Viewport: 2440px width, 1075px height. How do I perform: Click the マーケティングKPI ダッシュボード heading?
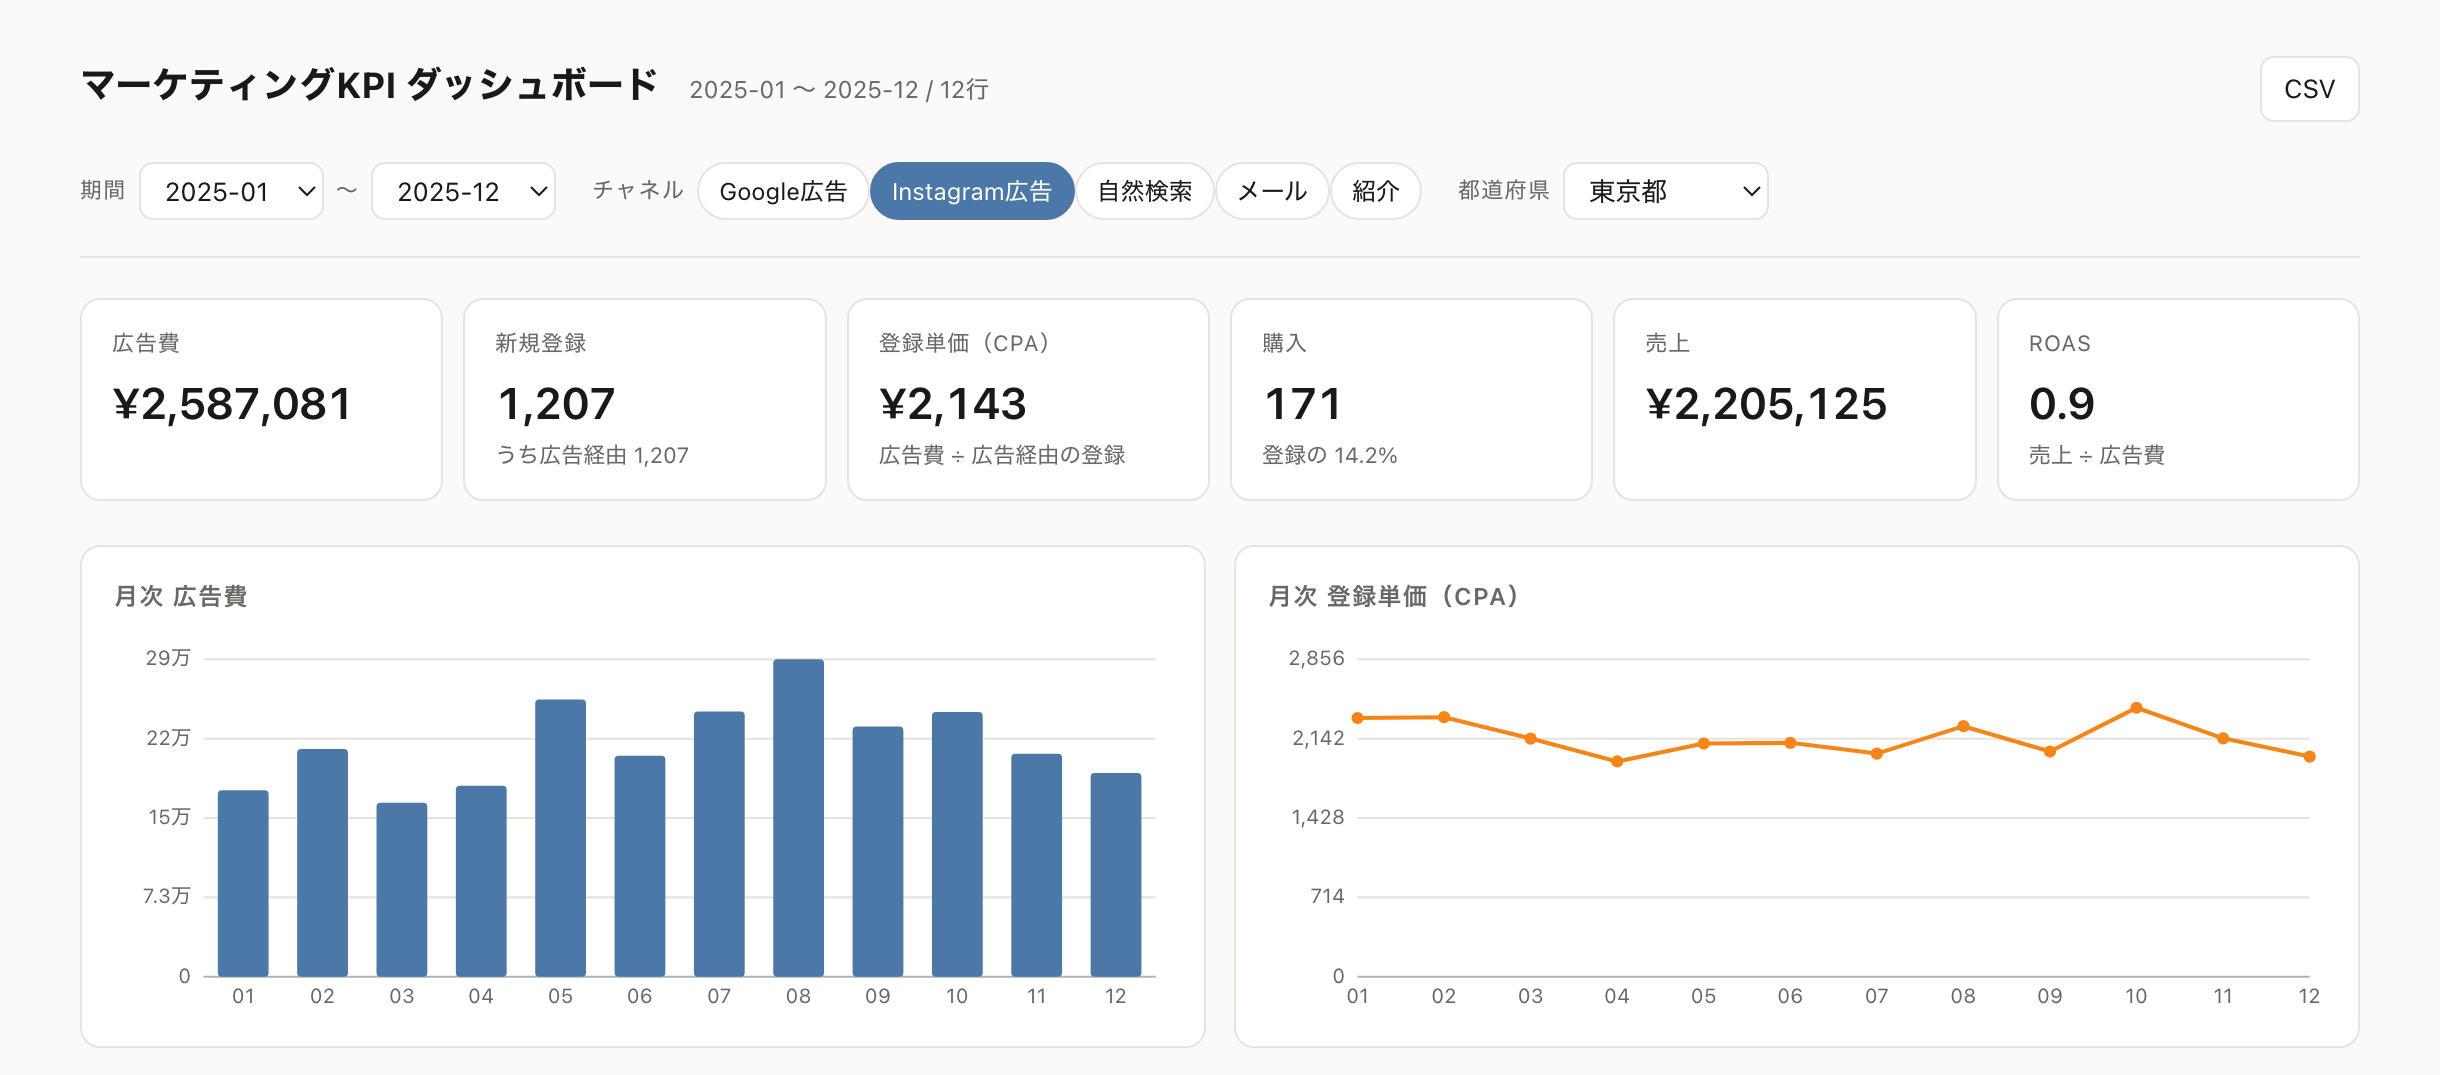(369, 85)
